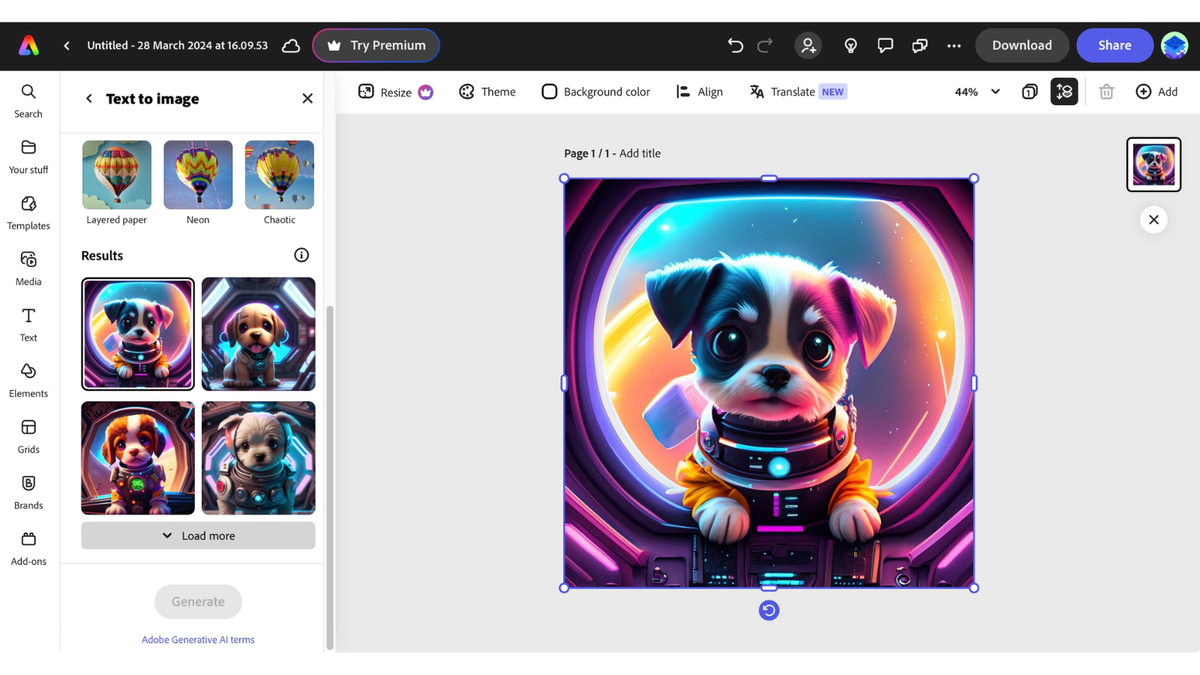Open the comments icon in the top bar

pyautogui.click(x=885, y=45)
